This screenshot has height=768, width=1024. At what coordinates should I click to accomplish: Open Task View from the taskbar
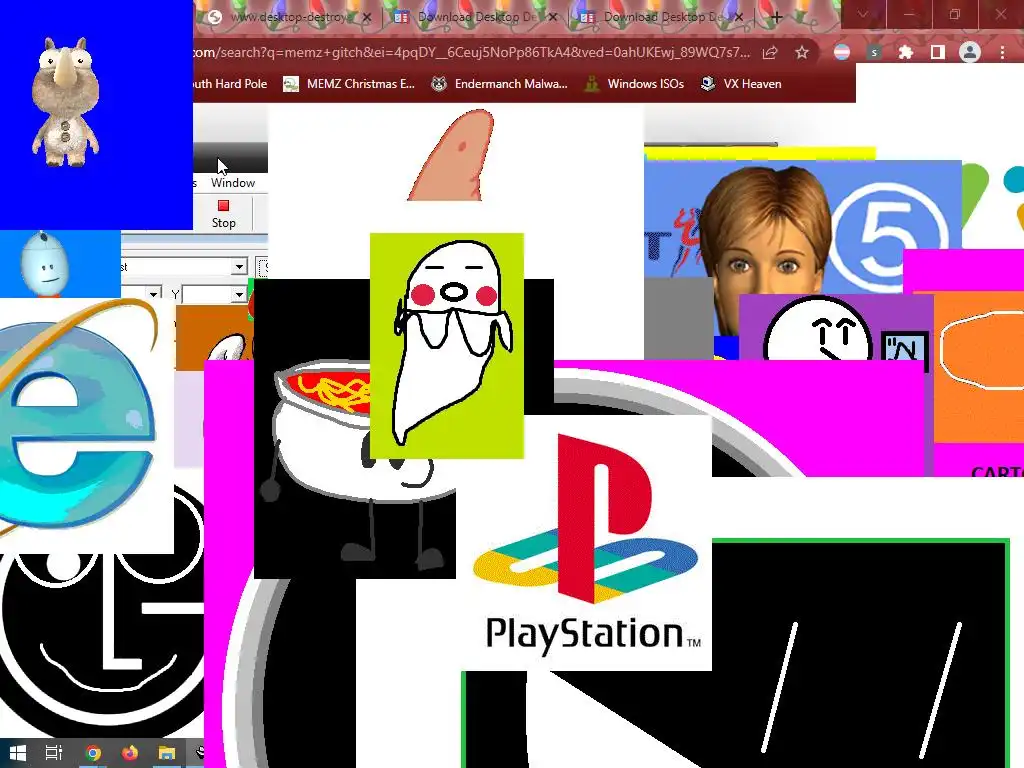click(x=54, y=753)
